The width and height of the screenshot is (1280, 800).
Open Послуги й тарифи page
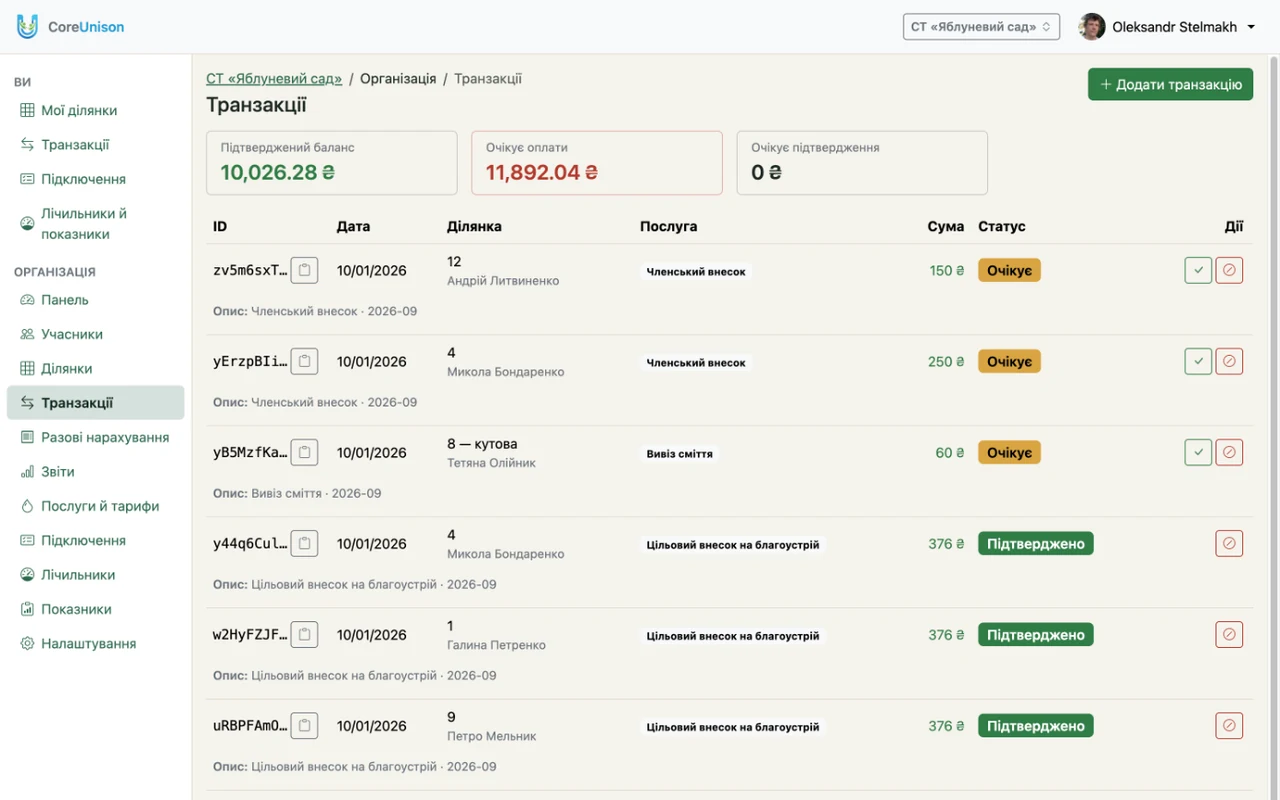tap(96, 506)
